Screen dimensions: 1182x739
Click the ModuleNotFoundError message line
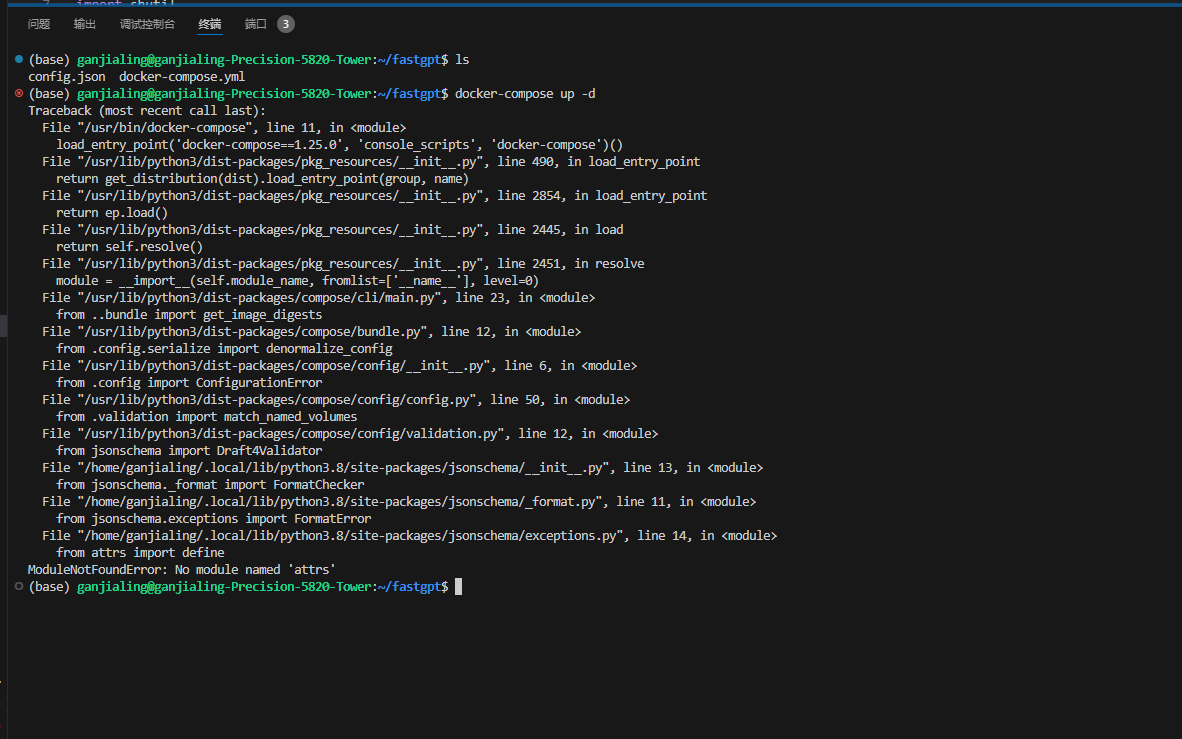point(181,569)
